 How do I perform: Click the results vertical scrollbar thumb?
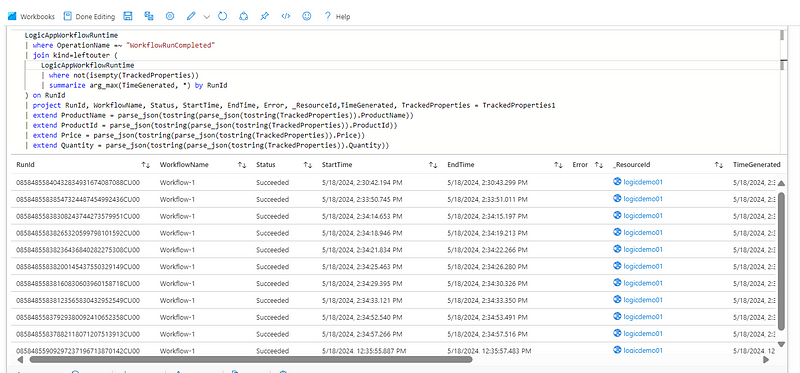(782, 261)
